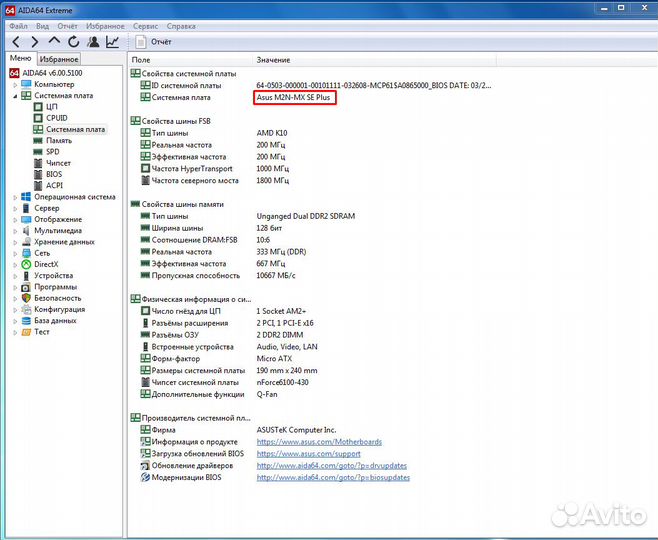This screenshot has width=658, height=540.
Task: Select the Пропускная способность row
Action: pyautogui.click(x=217, y=276)
